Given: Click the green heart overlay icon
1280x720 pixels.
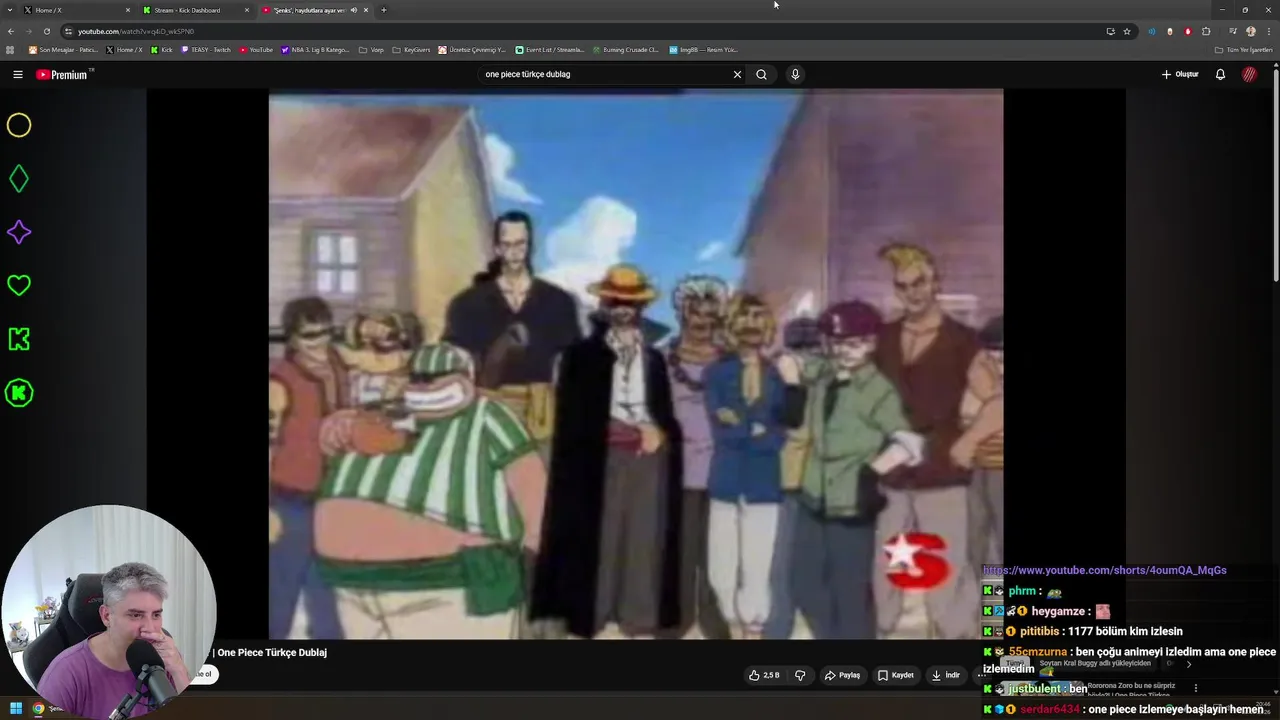Looking at the screenshot, I should (x=19, y=286).
